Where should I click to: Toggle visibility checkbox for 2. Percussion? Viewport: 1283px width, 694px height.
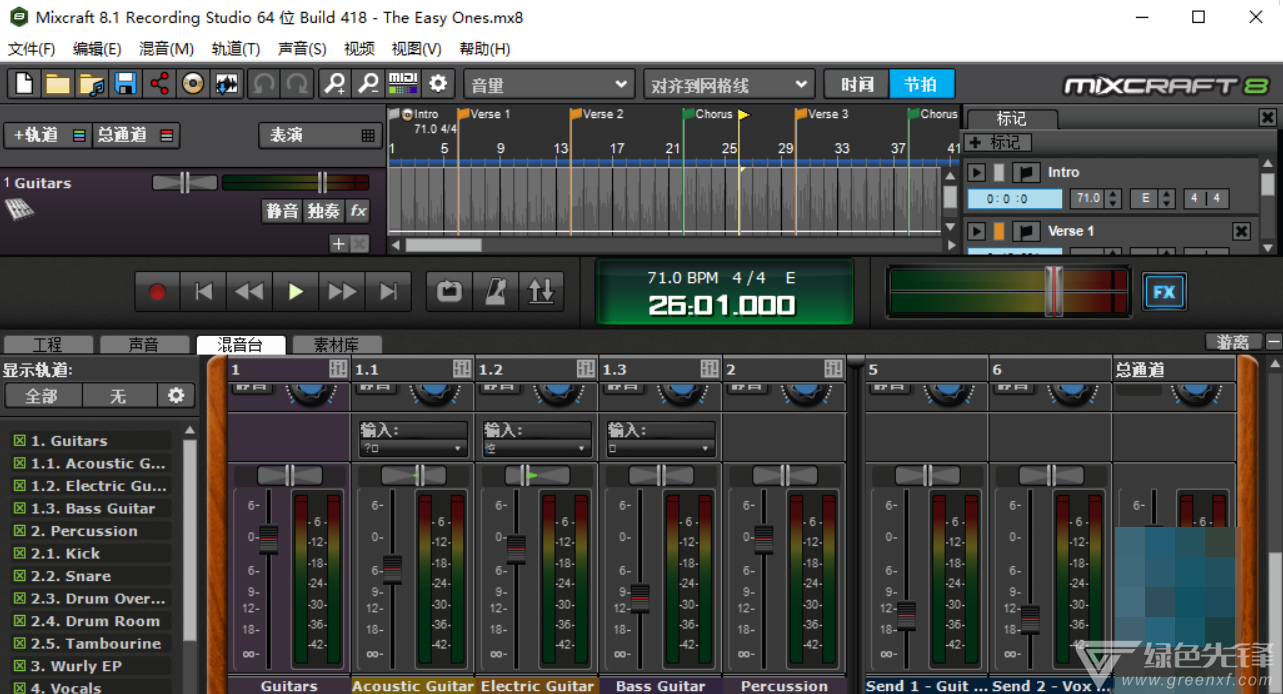click(x=19, y=531)
